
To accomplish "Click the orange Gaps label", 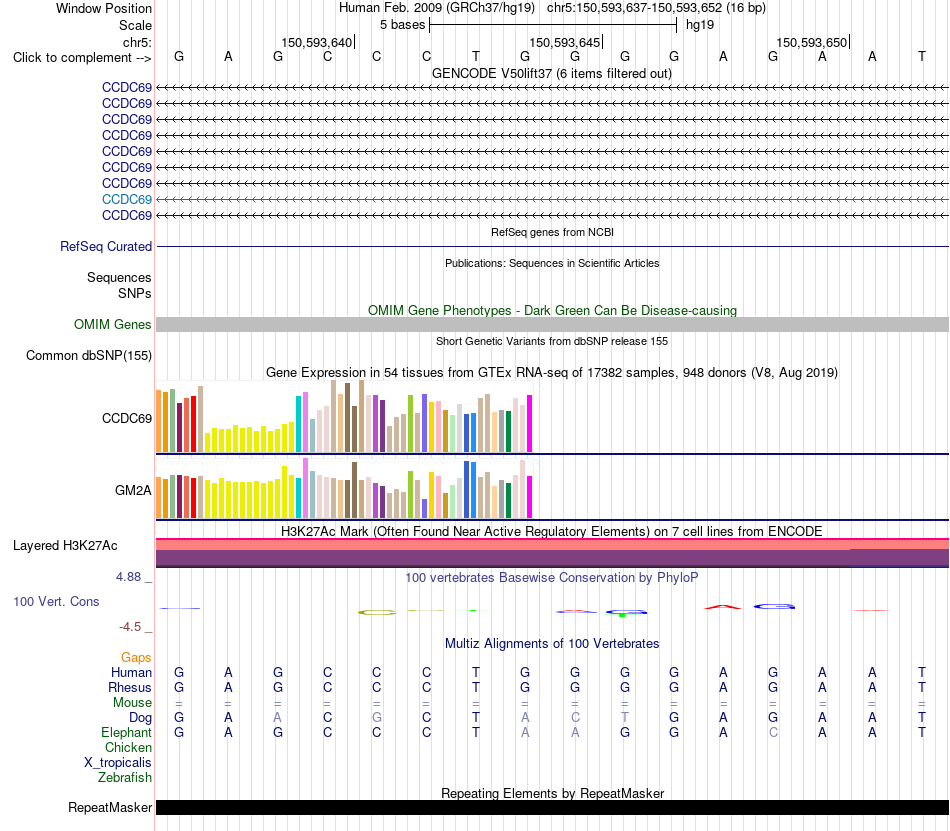I will [x=136, y=658].
